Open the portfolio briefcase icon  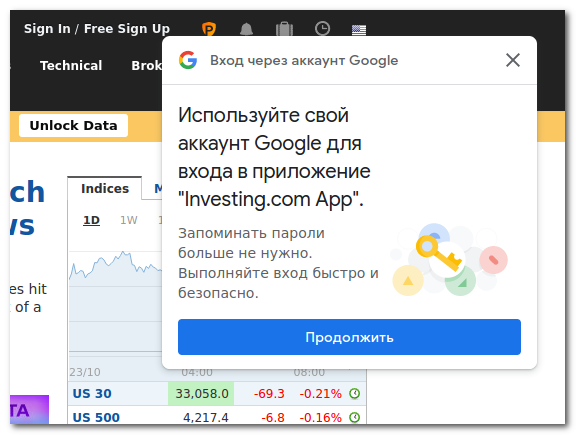click(284, 29)
